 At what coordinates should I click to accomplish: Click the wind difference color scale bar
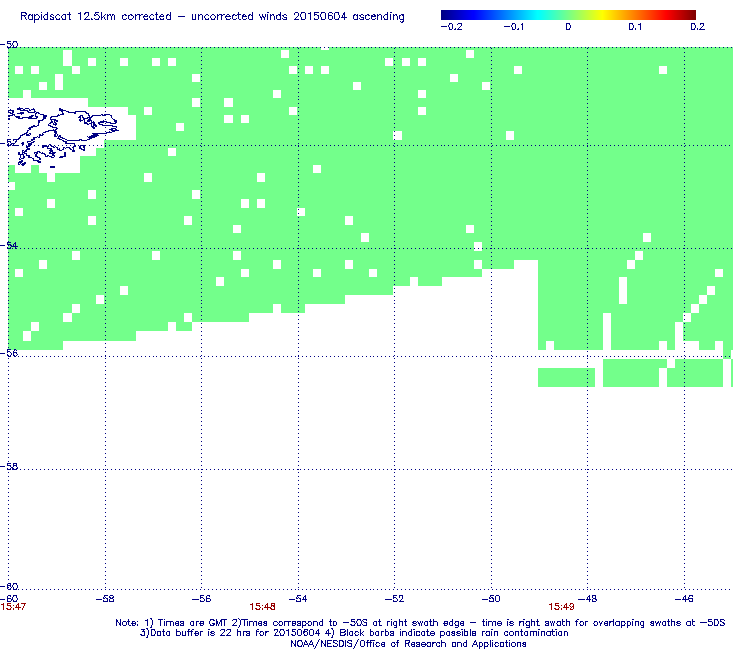click(568, 15)
